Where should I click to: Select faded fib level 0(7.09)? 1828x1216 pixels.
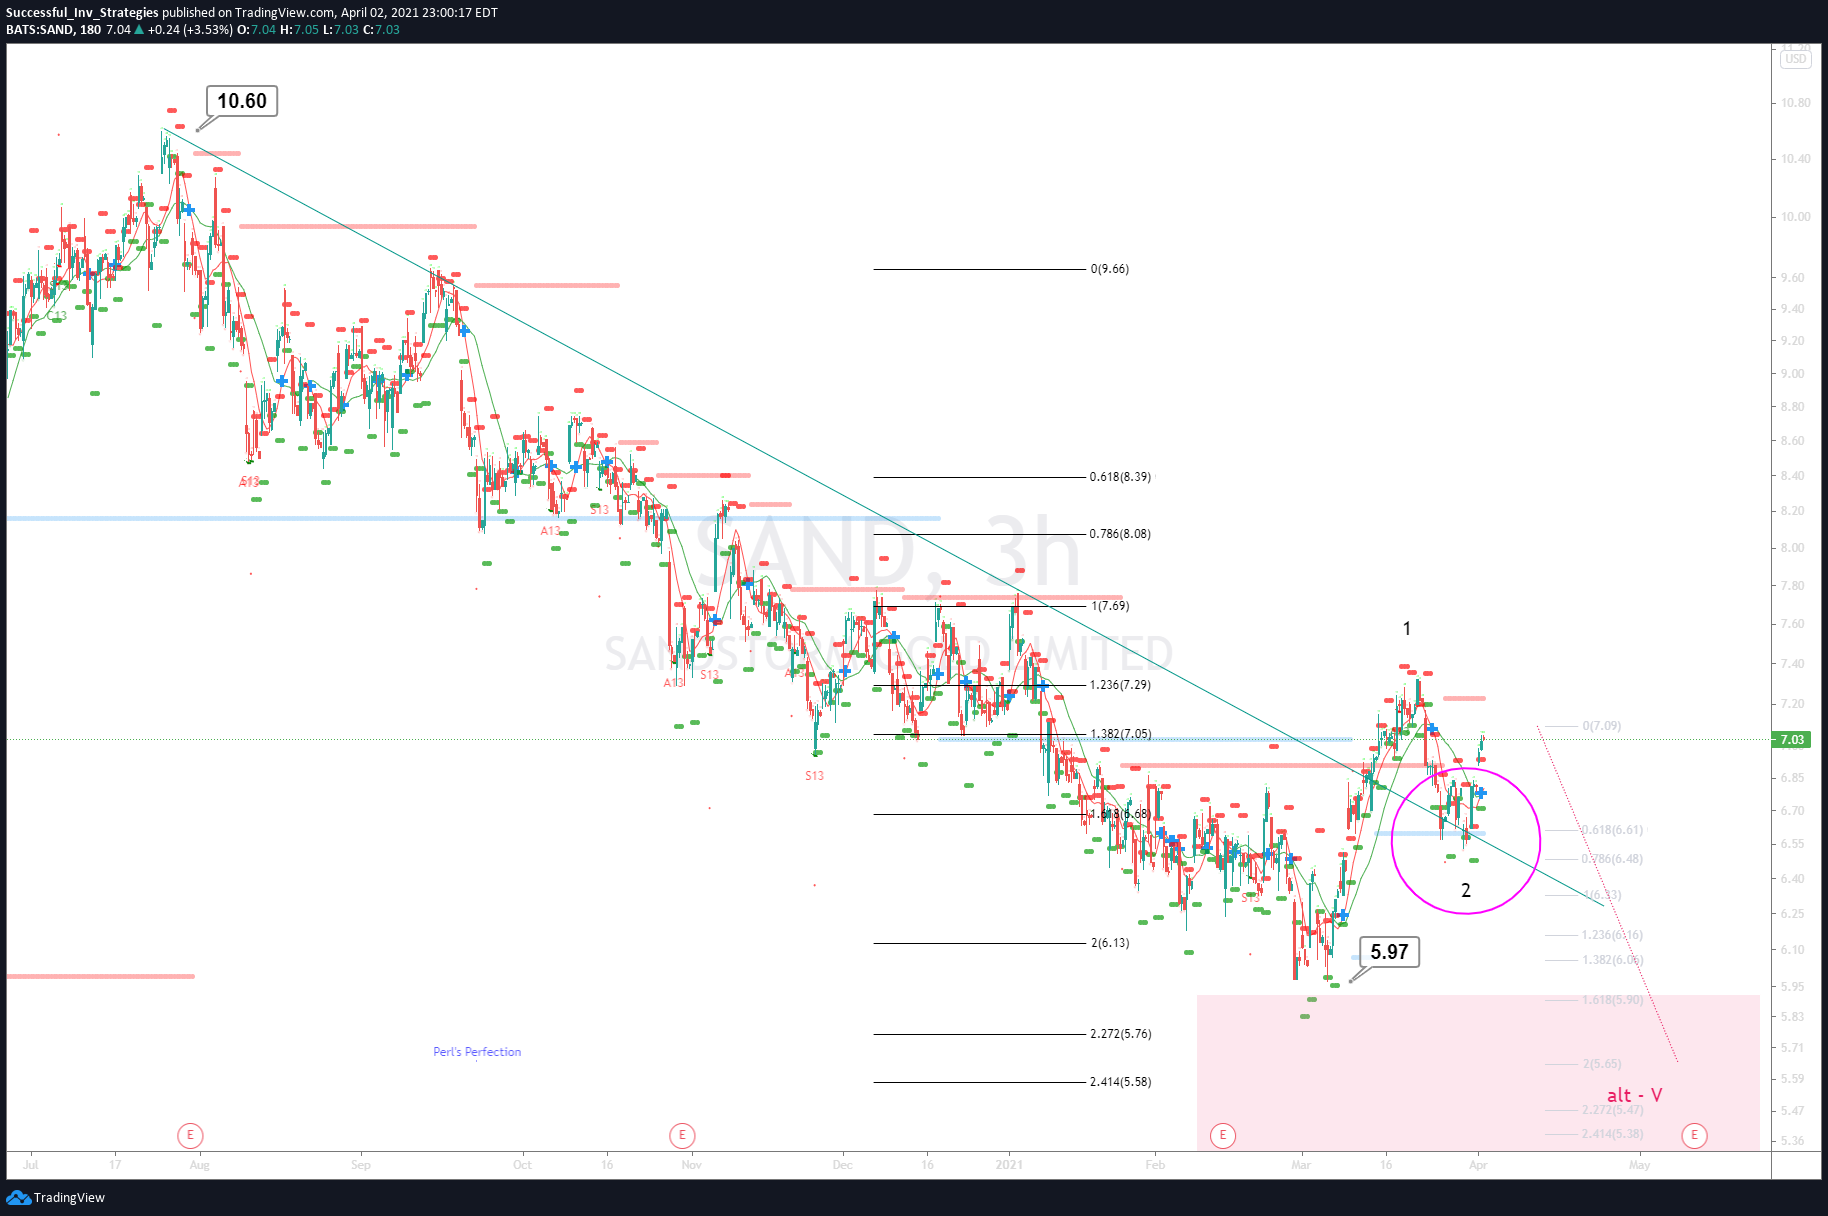pyautogui.click(x=1602, y=726)
